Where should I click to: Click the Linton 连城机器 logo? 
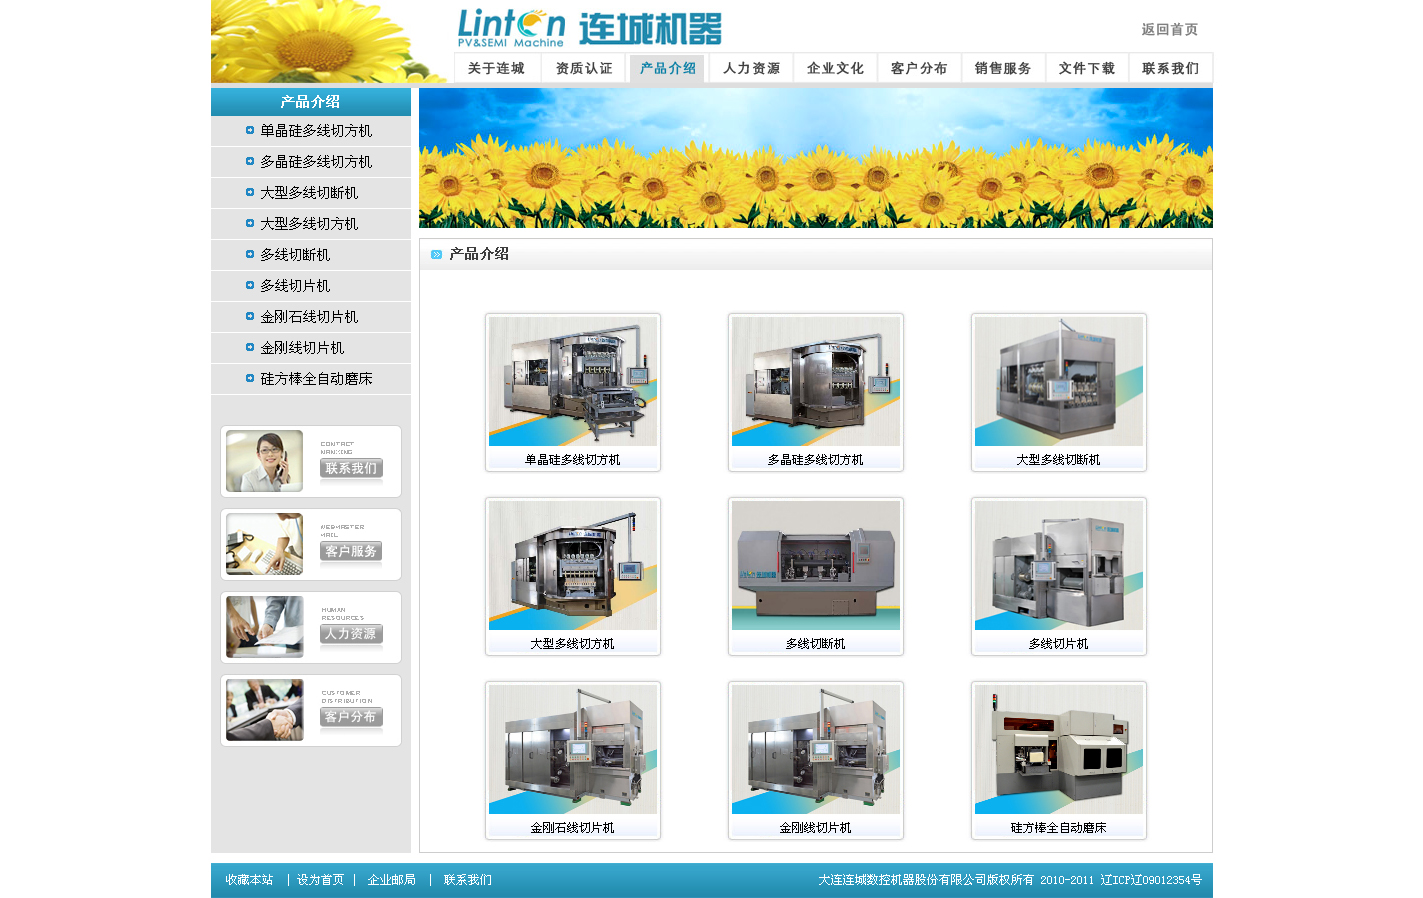(589, 28)
